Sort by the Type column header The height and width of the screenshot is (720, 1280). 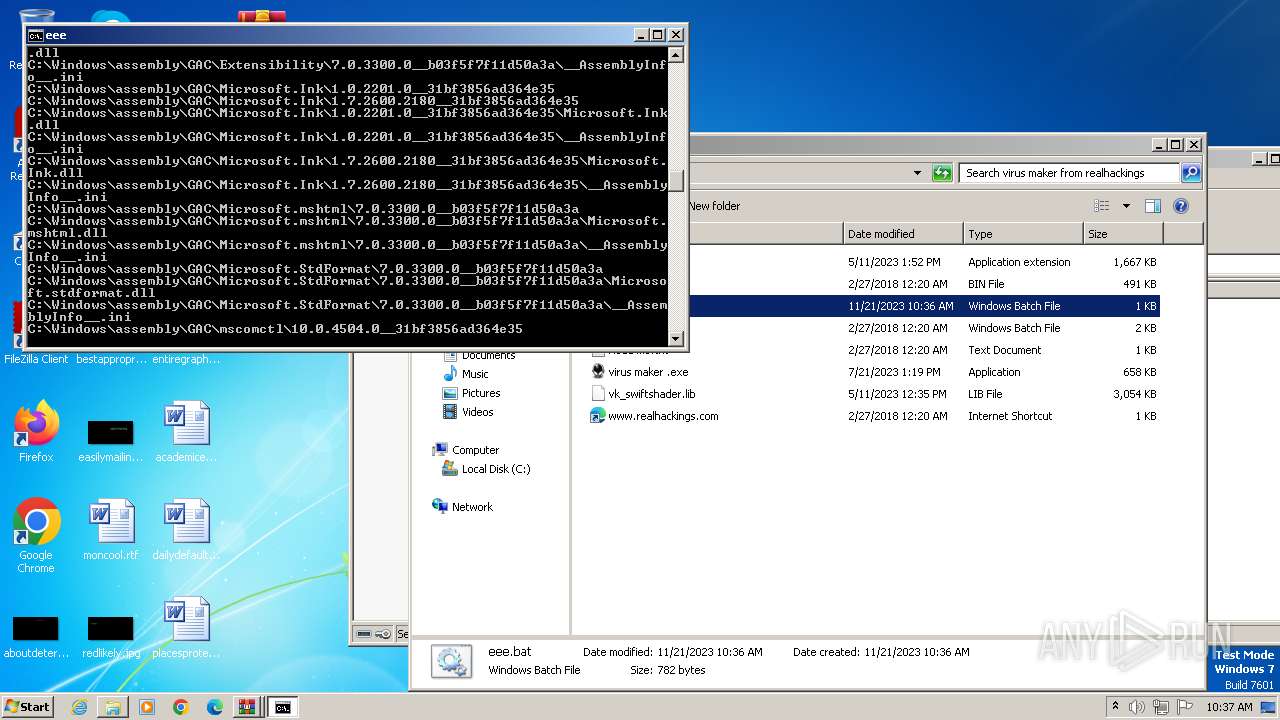(1023, 234)
